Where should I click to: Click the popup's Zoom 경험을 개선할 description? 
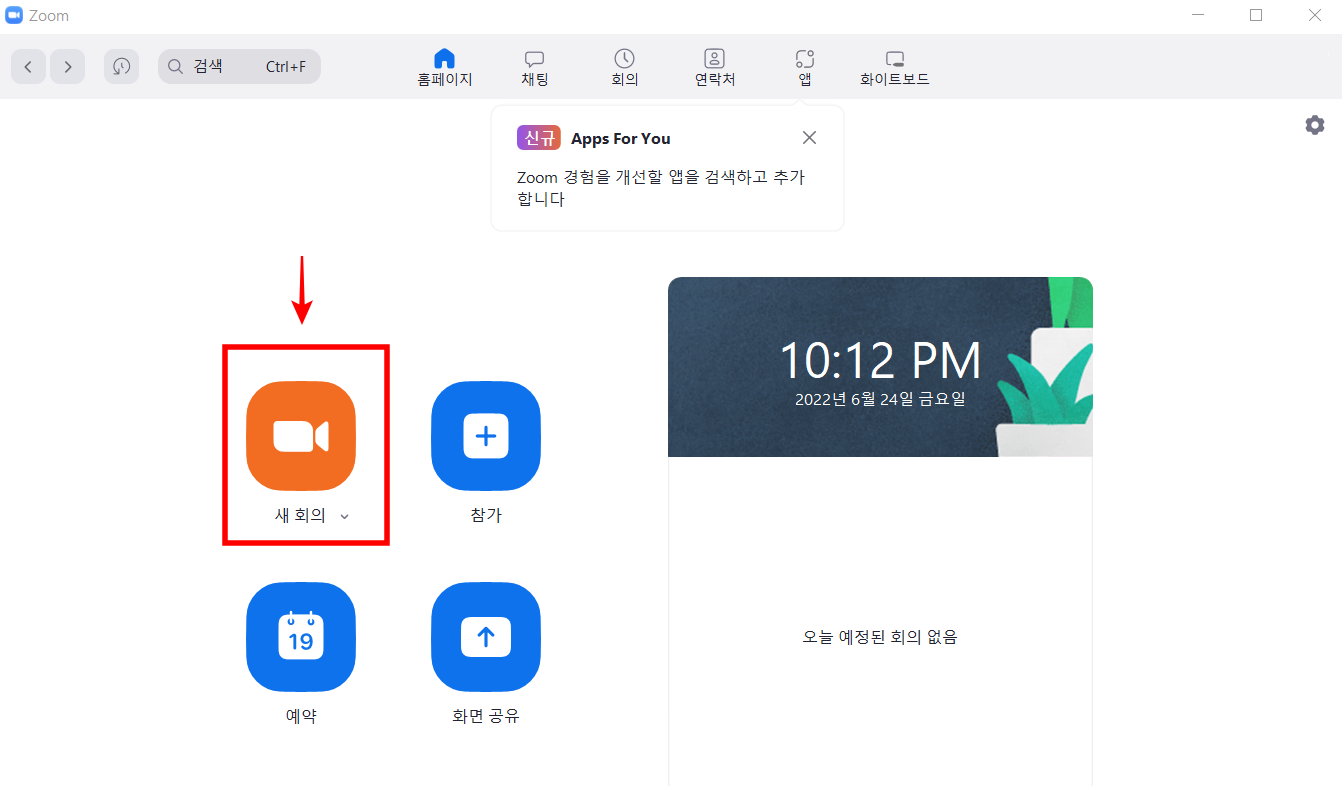point(661,188)
